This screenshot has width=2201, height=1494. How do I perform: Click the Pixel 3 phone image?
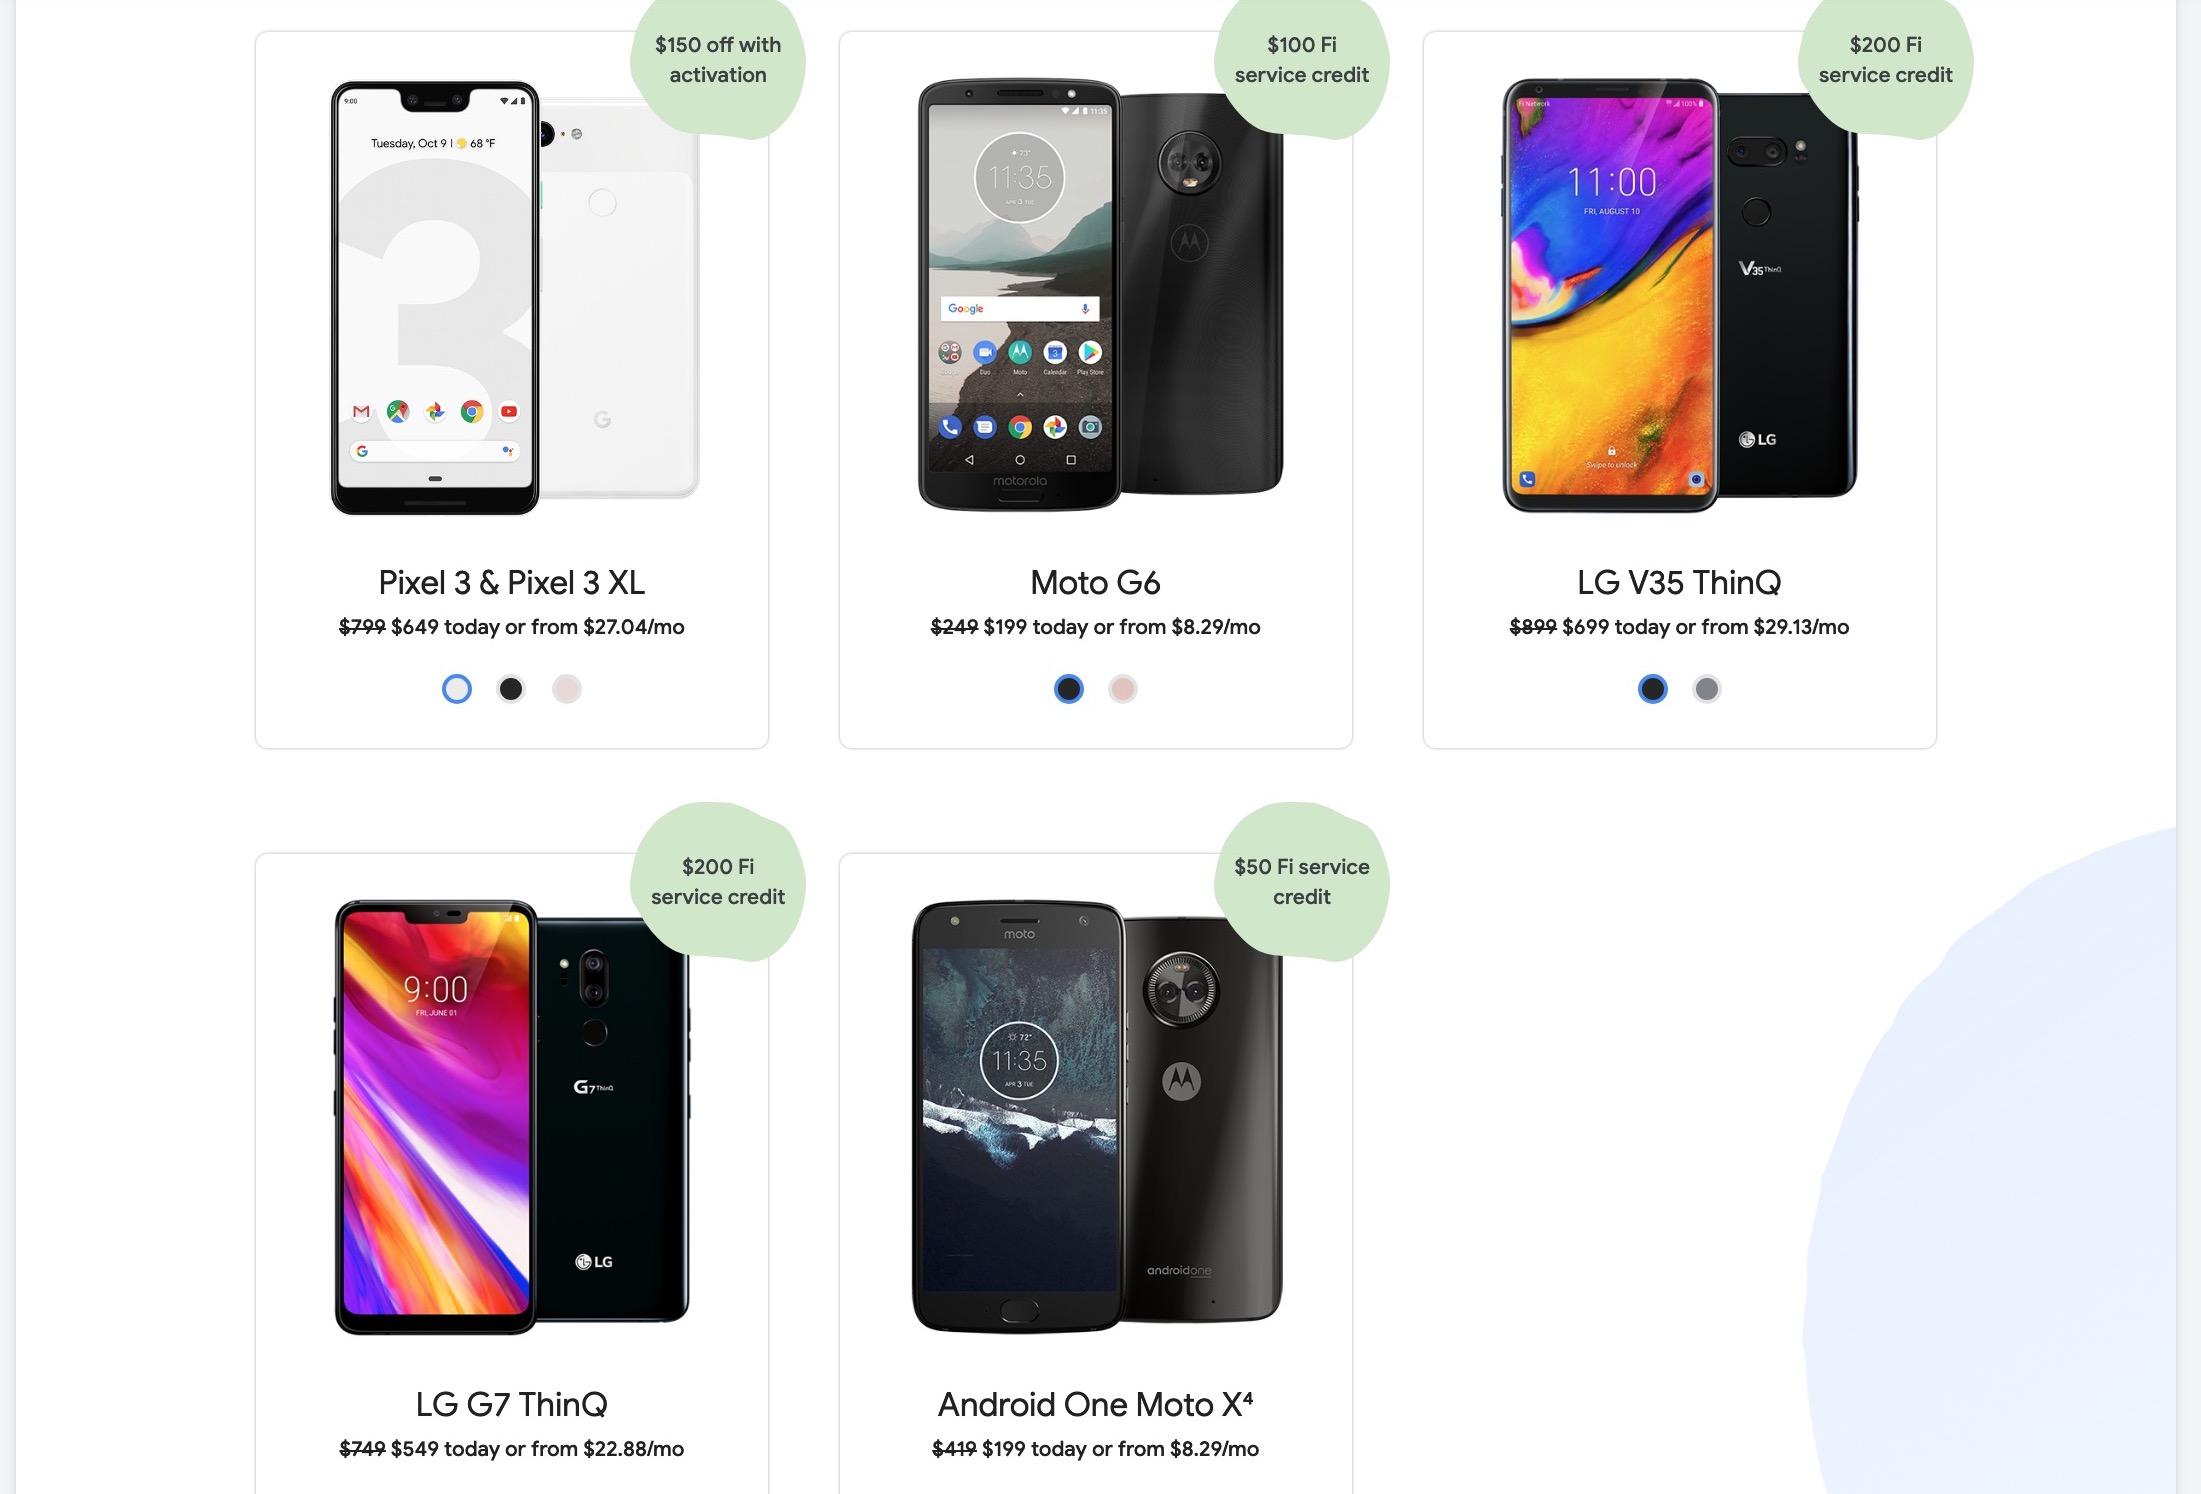click(515, 297)
